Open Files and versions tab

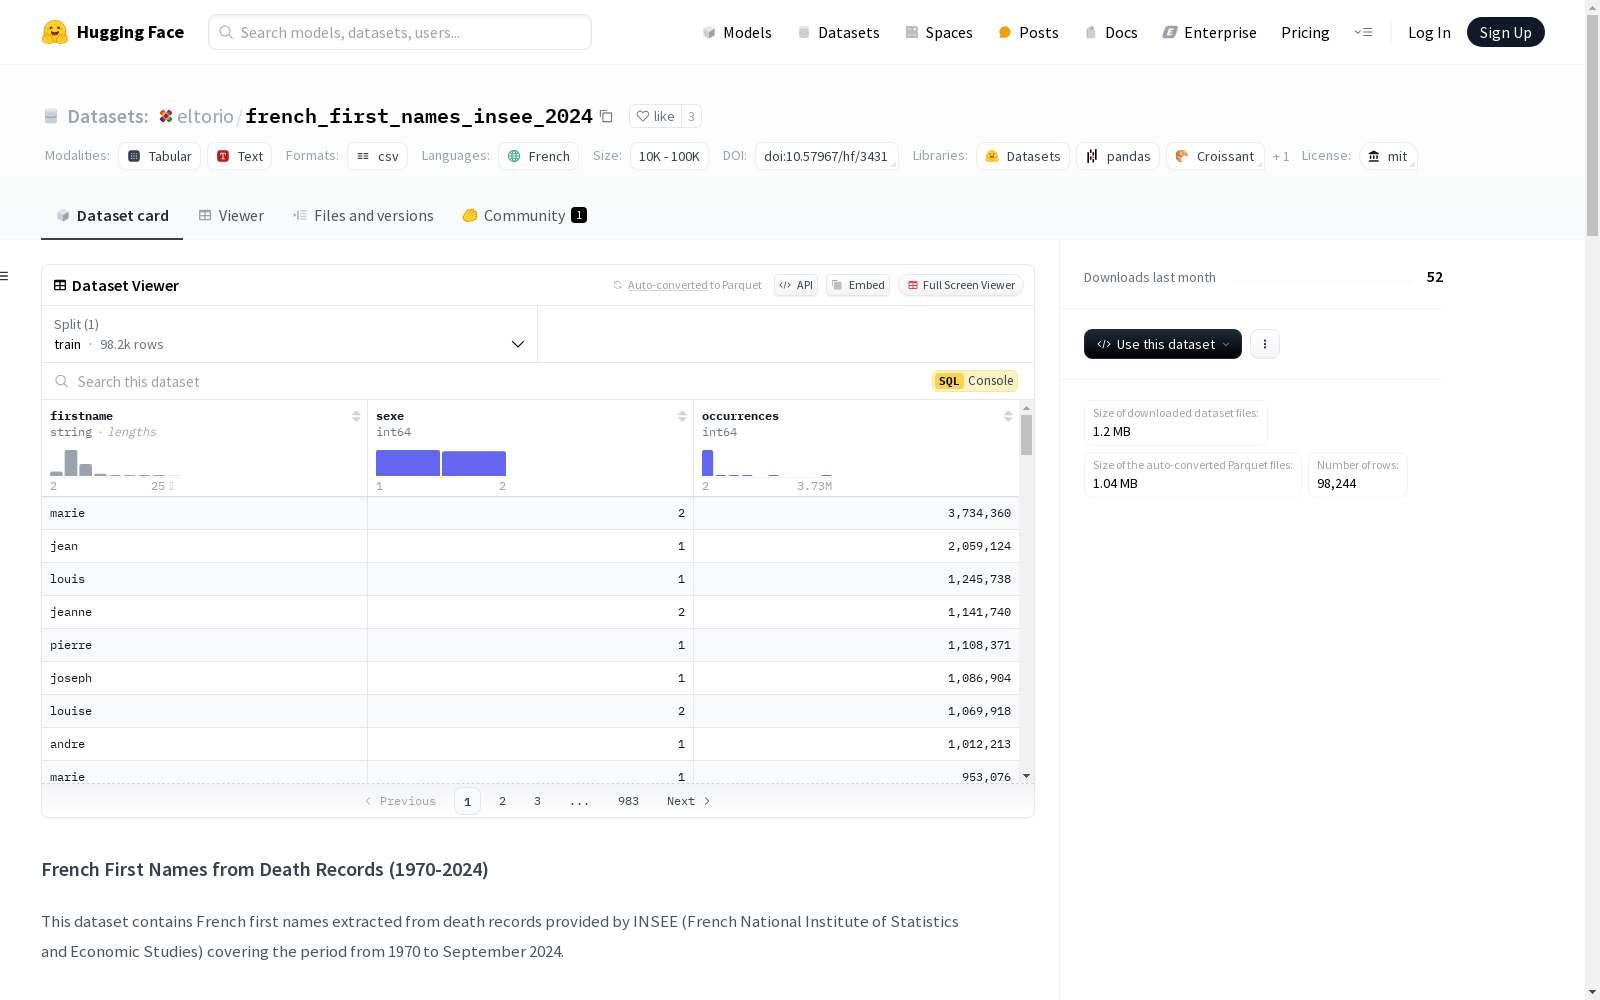[363, 215]
